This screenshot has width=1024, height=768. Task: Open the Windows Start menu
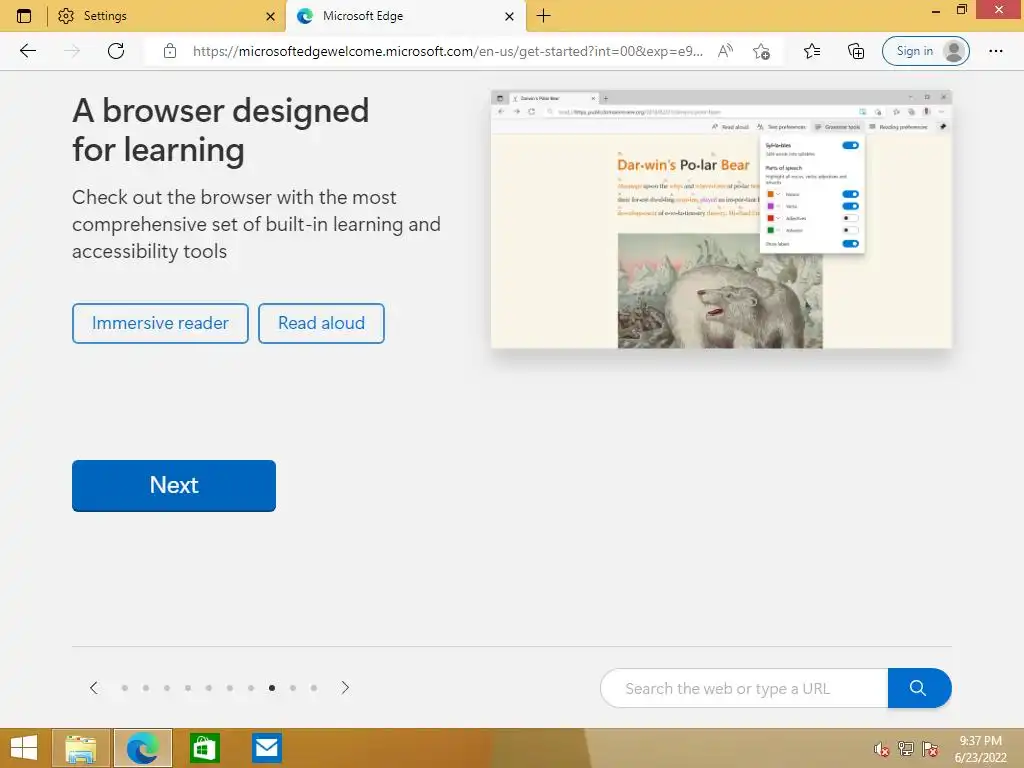24,748
